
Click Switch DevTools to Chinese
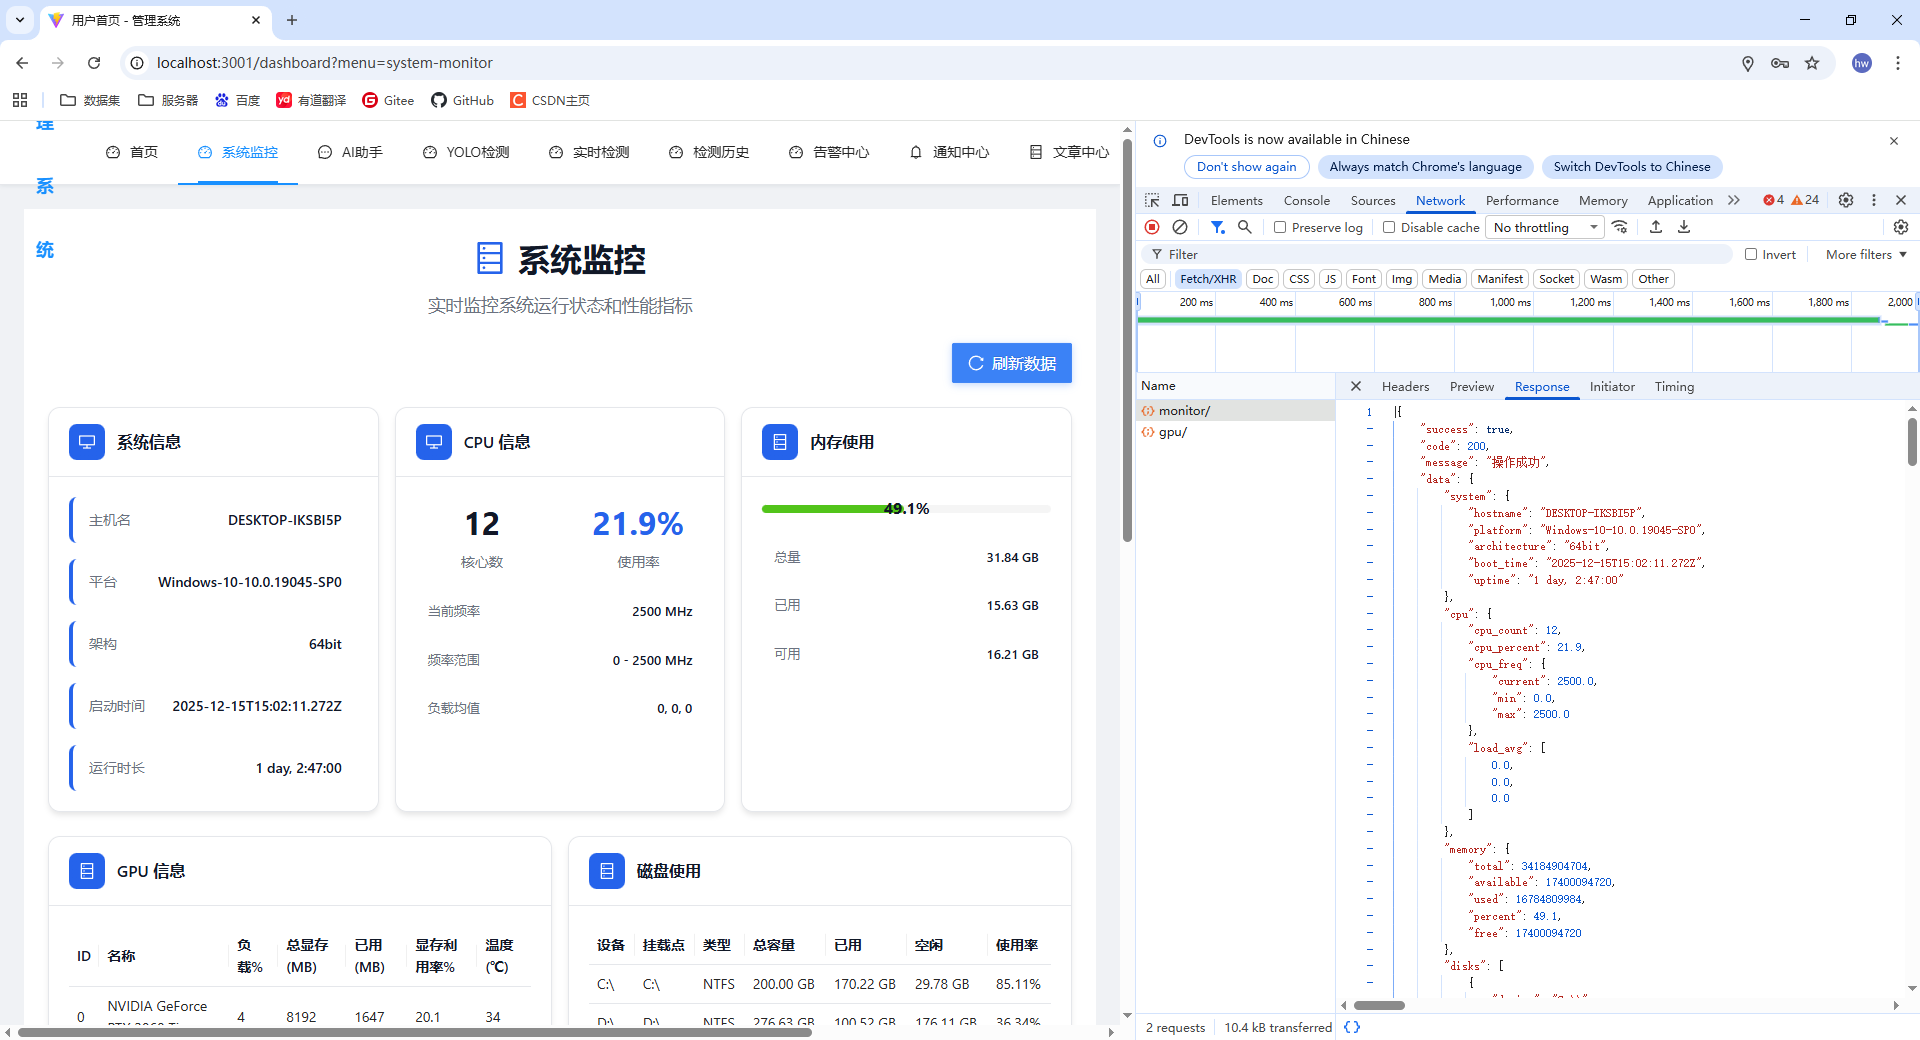click(1631, 167)
